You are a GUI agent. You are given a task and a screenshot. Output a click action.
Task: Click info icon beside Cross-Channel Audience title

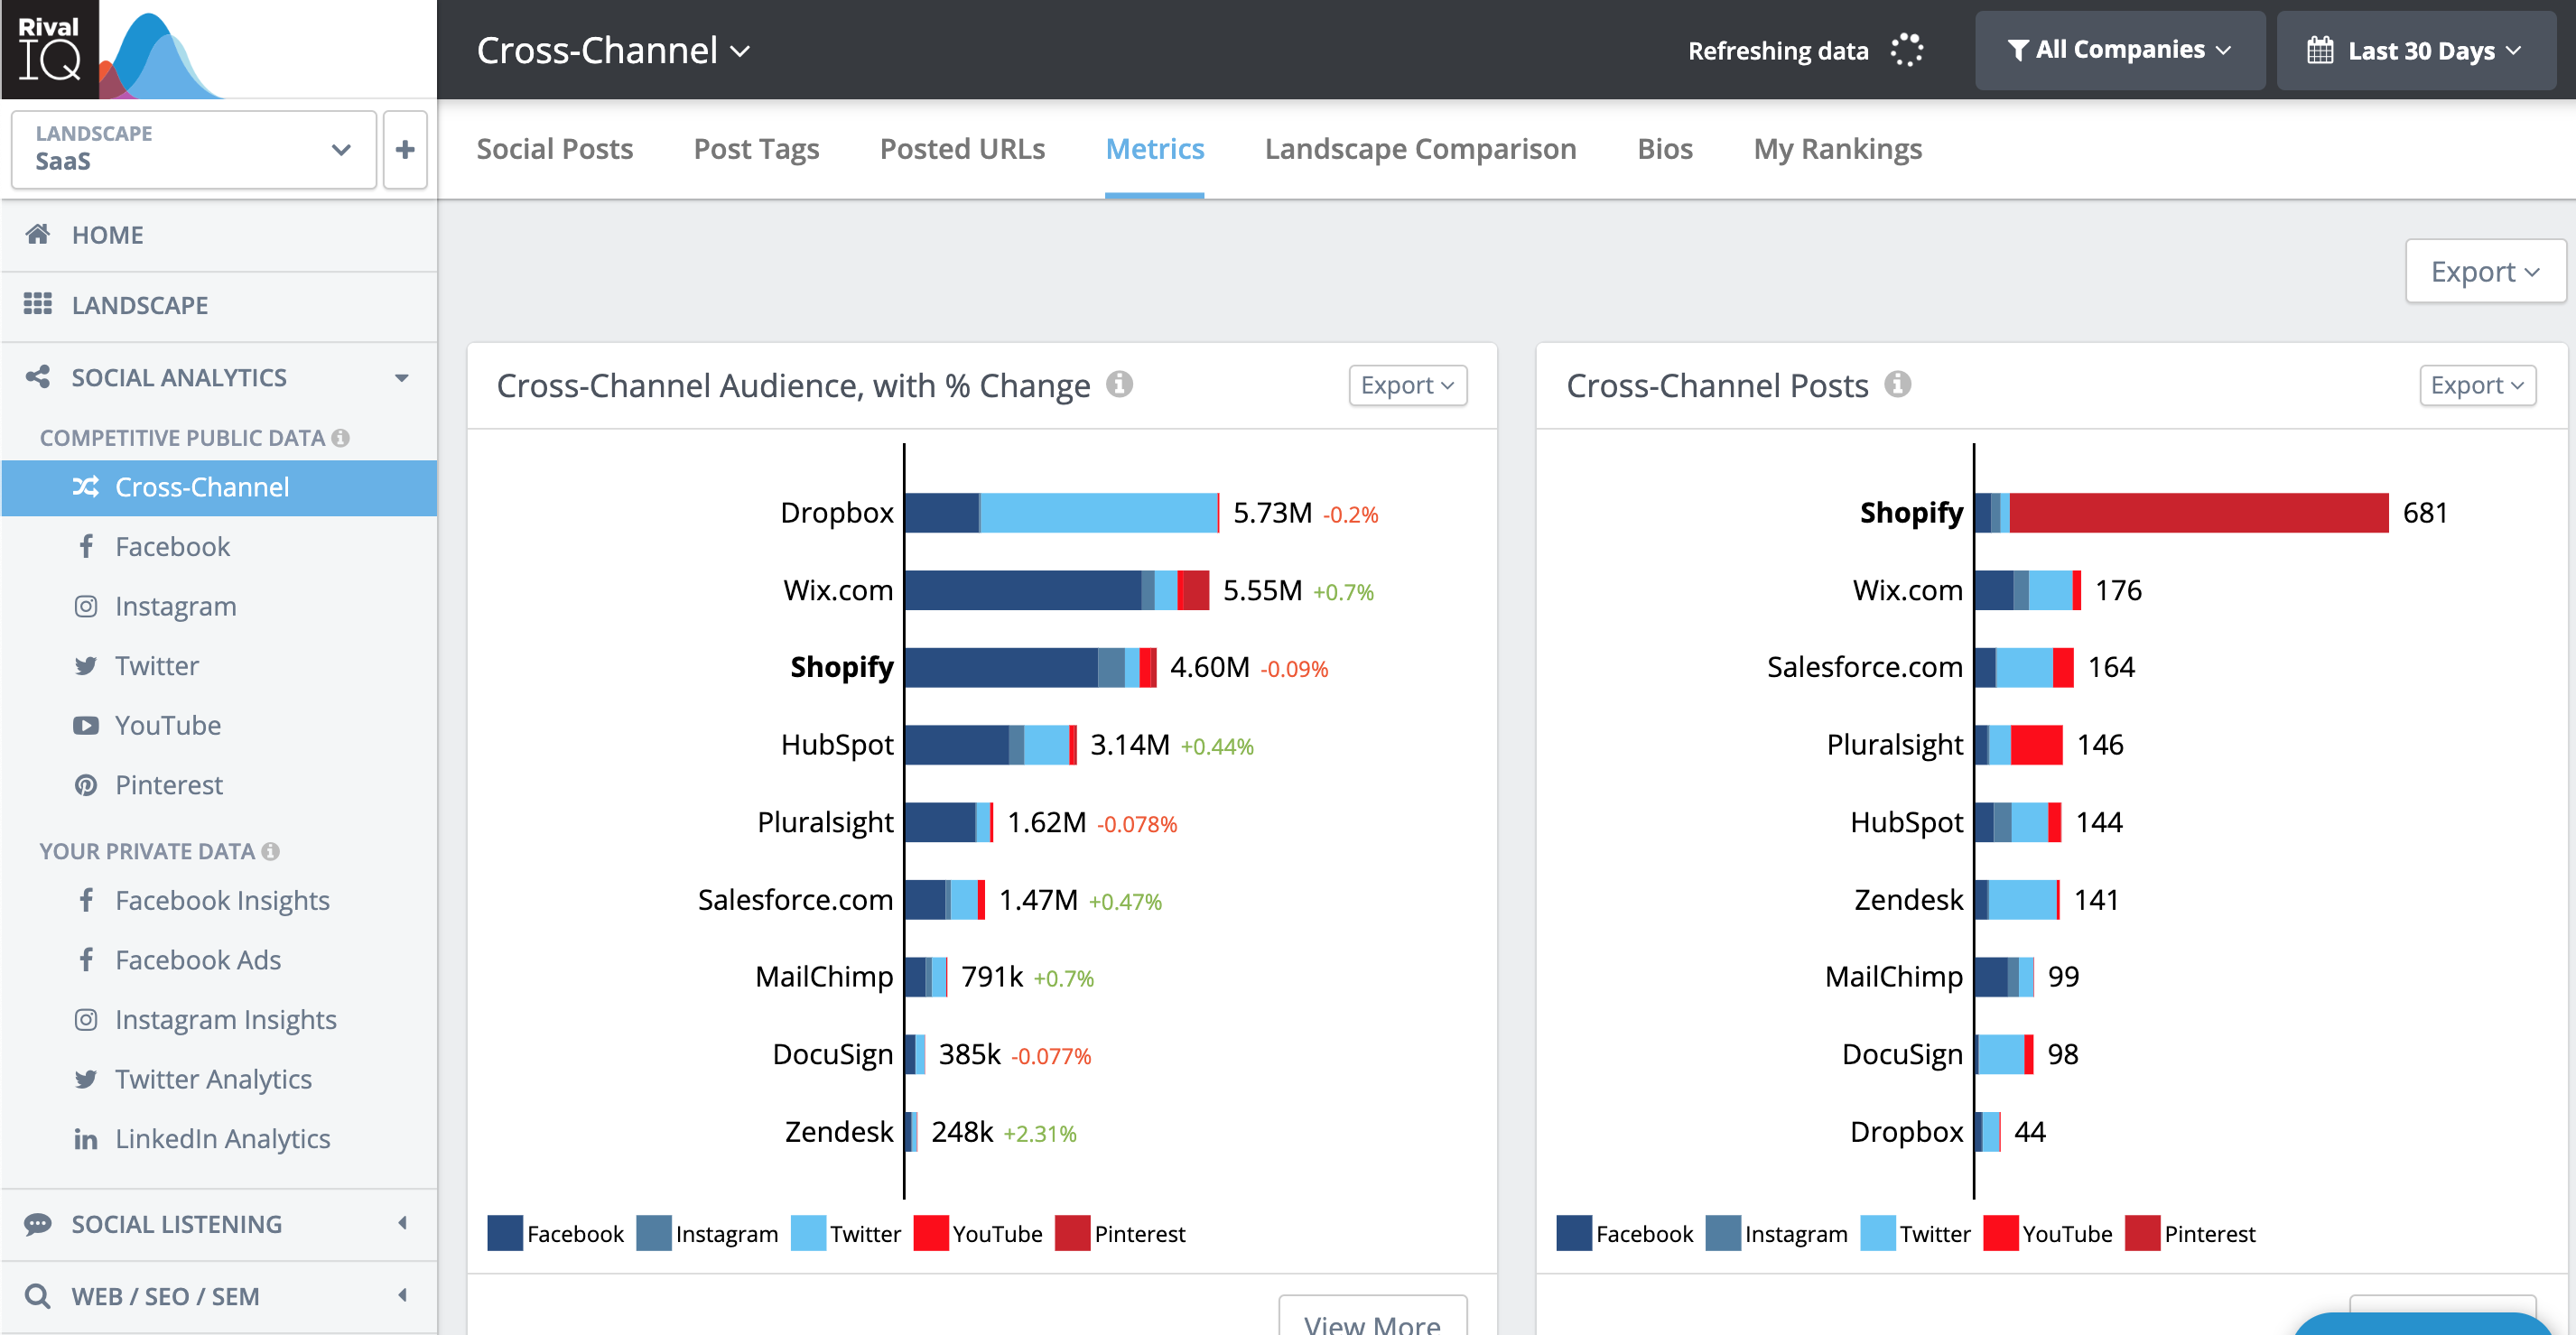(x=1120, y=384)
